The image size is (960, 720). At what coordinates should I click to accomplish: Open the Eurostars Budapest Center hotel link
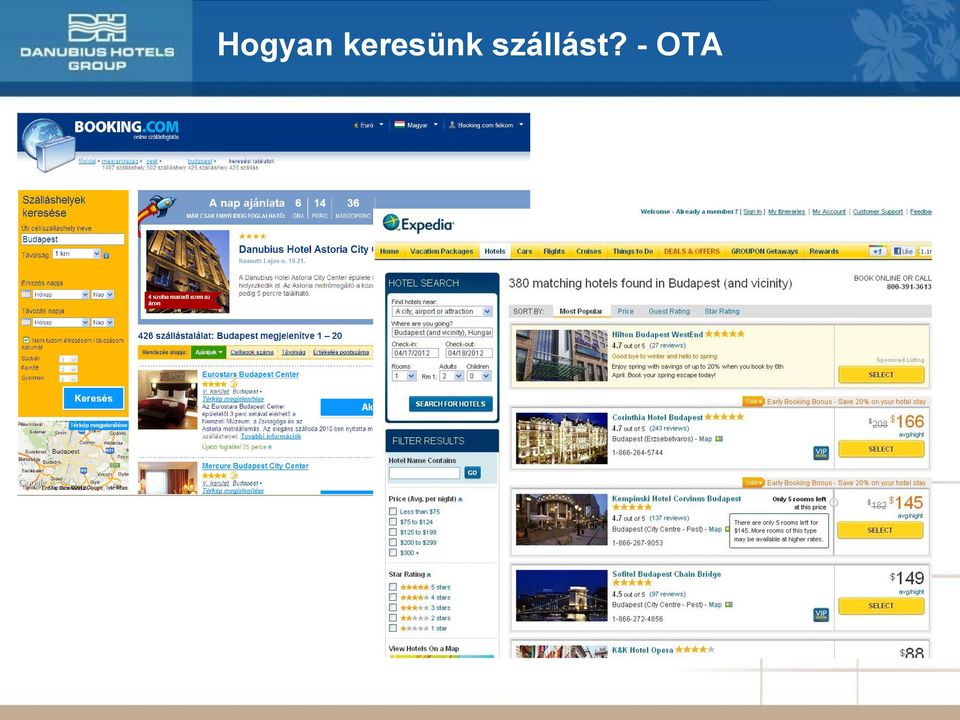tap(250, 375)
